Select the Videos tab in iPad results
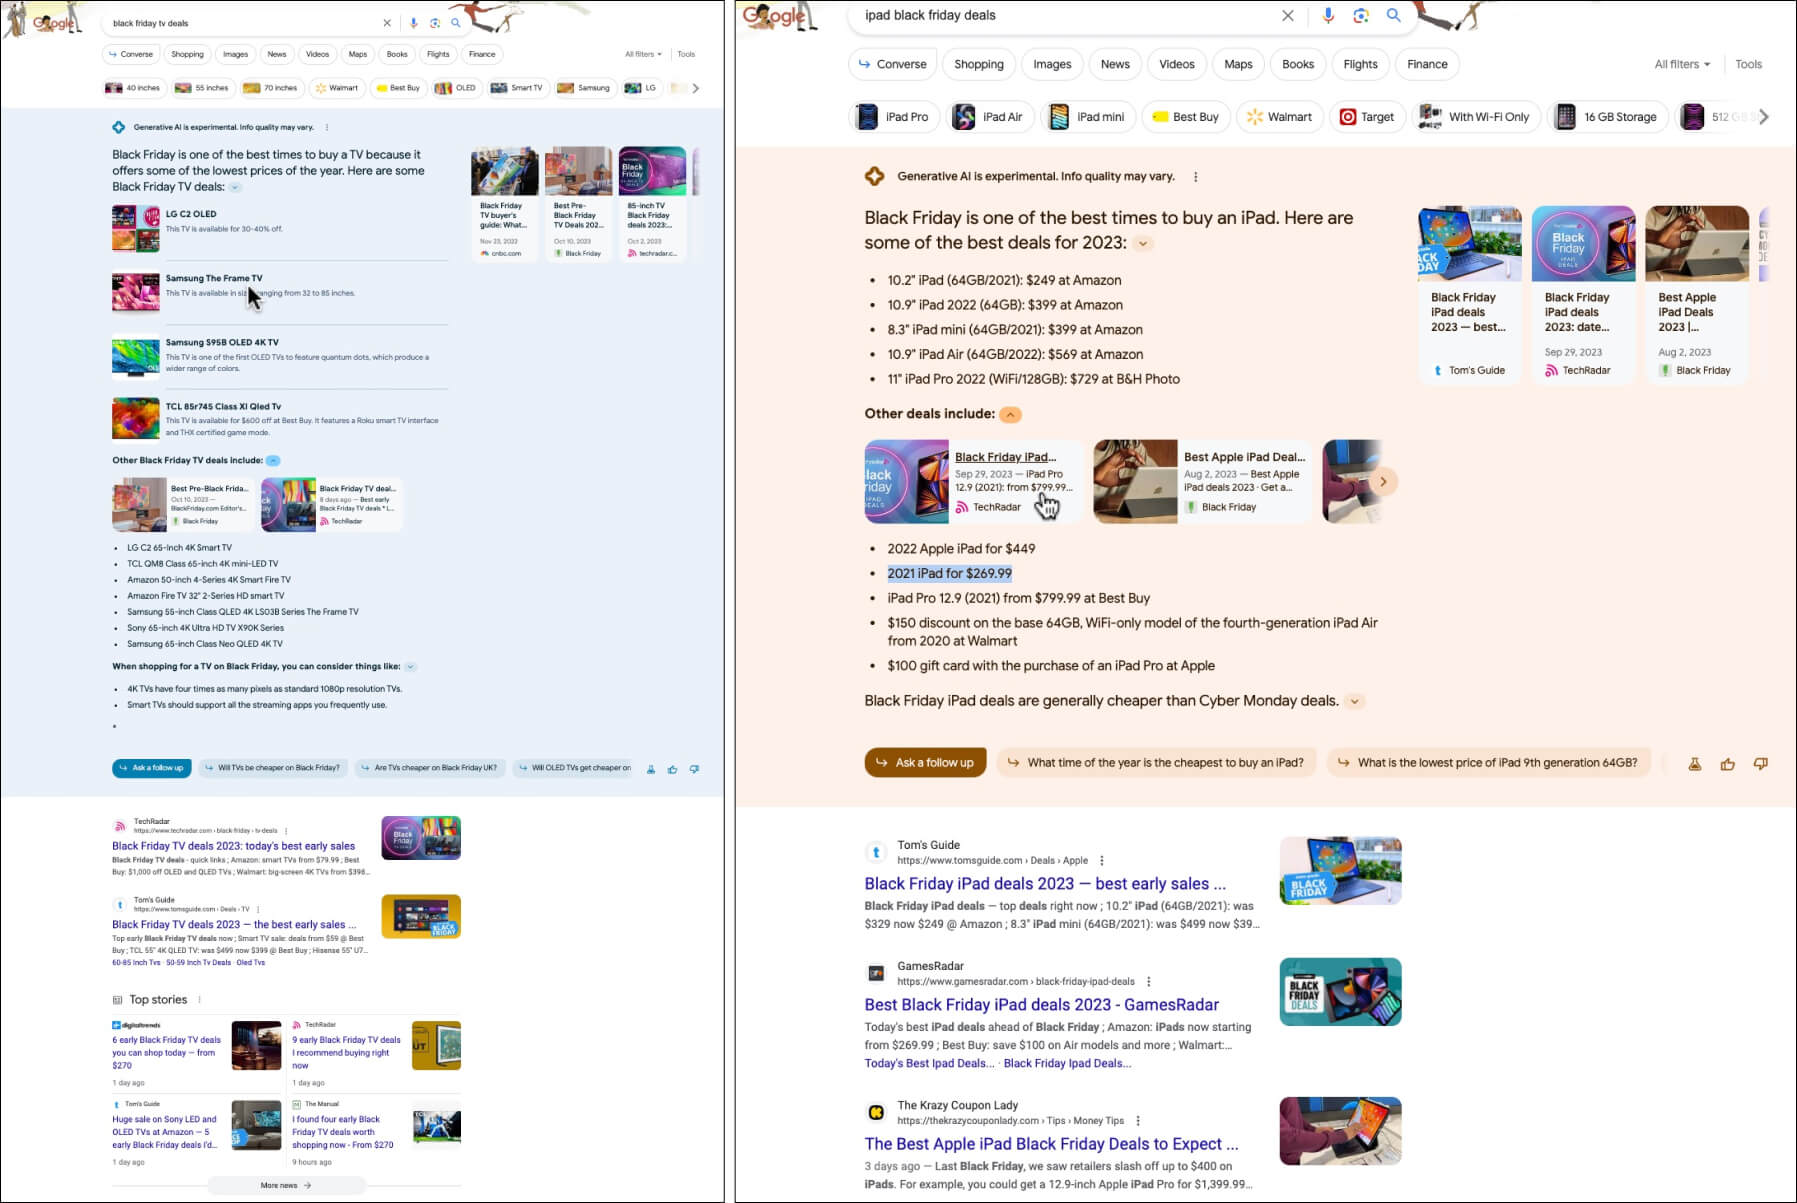Image resolution: width=1797 pixels, height=1203 pixels. pyautogui.click(x=1176, y=64)
